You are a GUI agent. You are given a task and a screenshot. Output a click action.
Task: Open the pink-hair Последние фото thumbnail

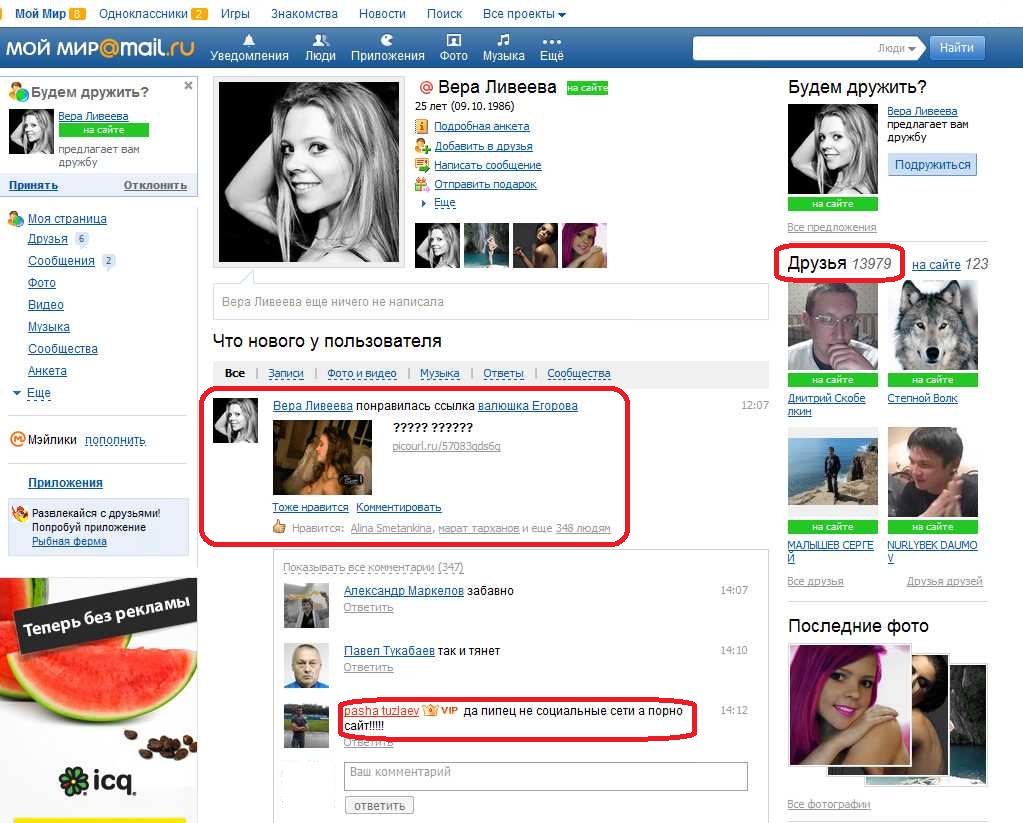click(x=849, y=704)
